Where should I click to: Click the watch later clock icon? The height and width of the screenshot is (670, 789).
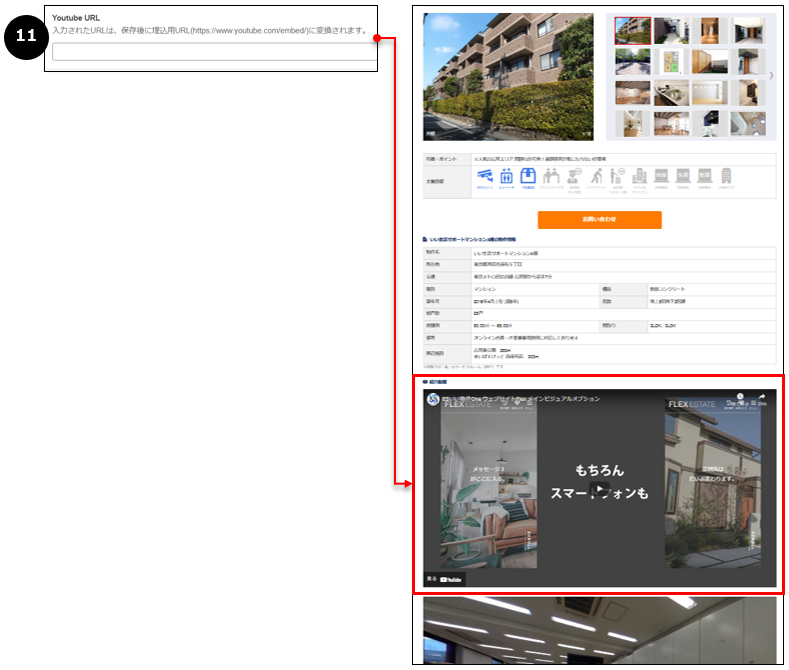click(740, 397)
